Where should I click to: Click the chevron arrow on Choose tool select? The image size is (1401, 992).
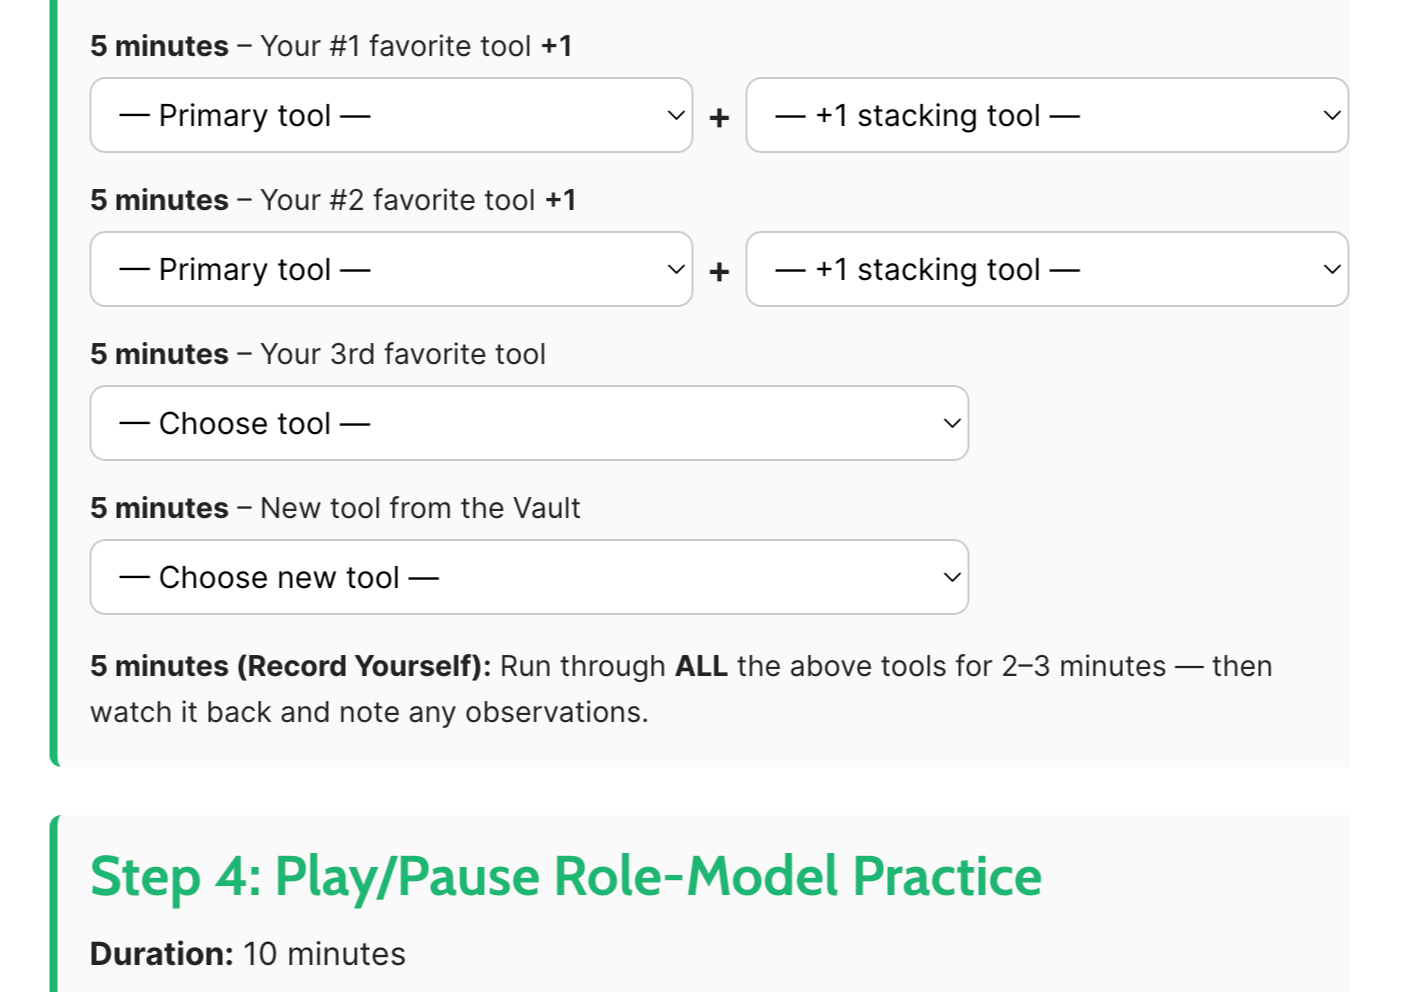(x=952, y=423)
